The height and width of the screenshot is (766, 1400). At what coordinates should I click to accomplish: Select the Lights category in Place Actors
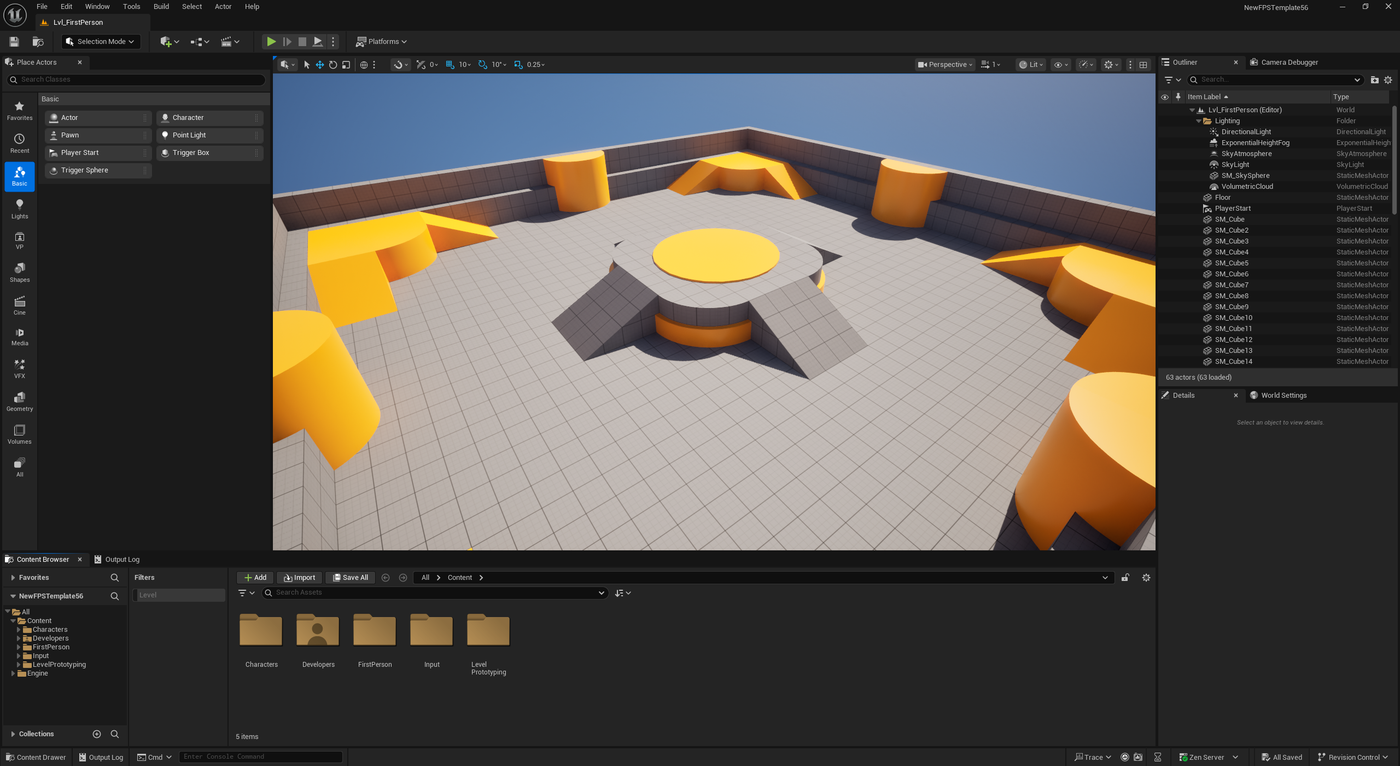point(19,209)
